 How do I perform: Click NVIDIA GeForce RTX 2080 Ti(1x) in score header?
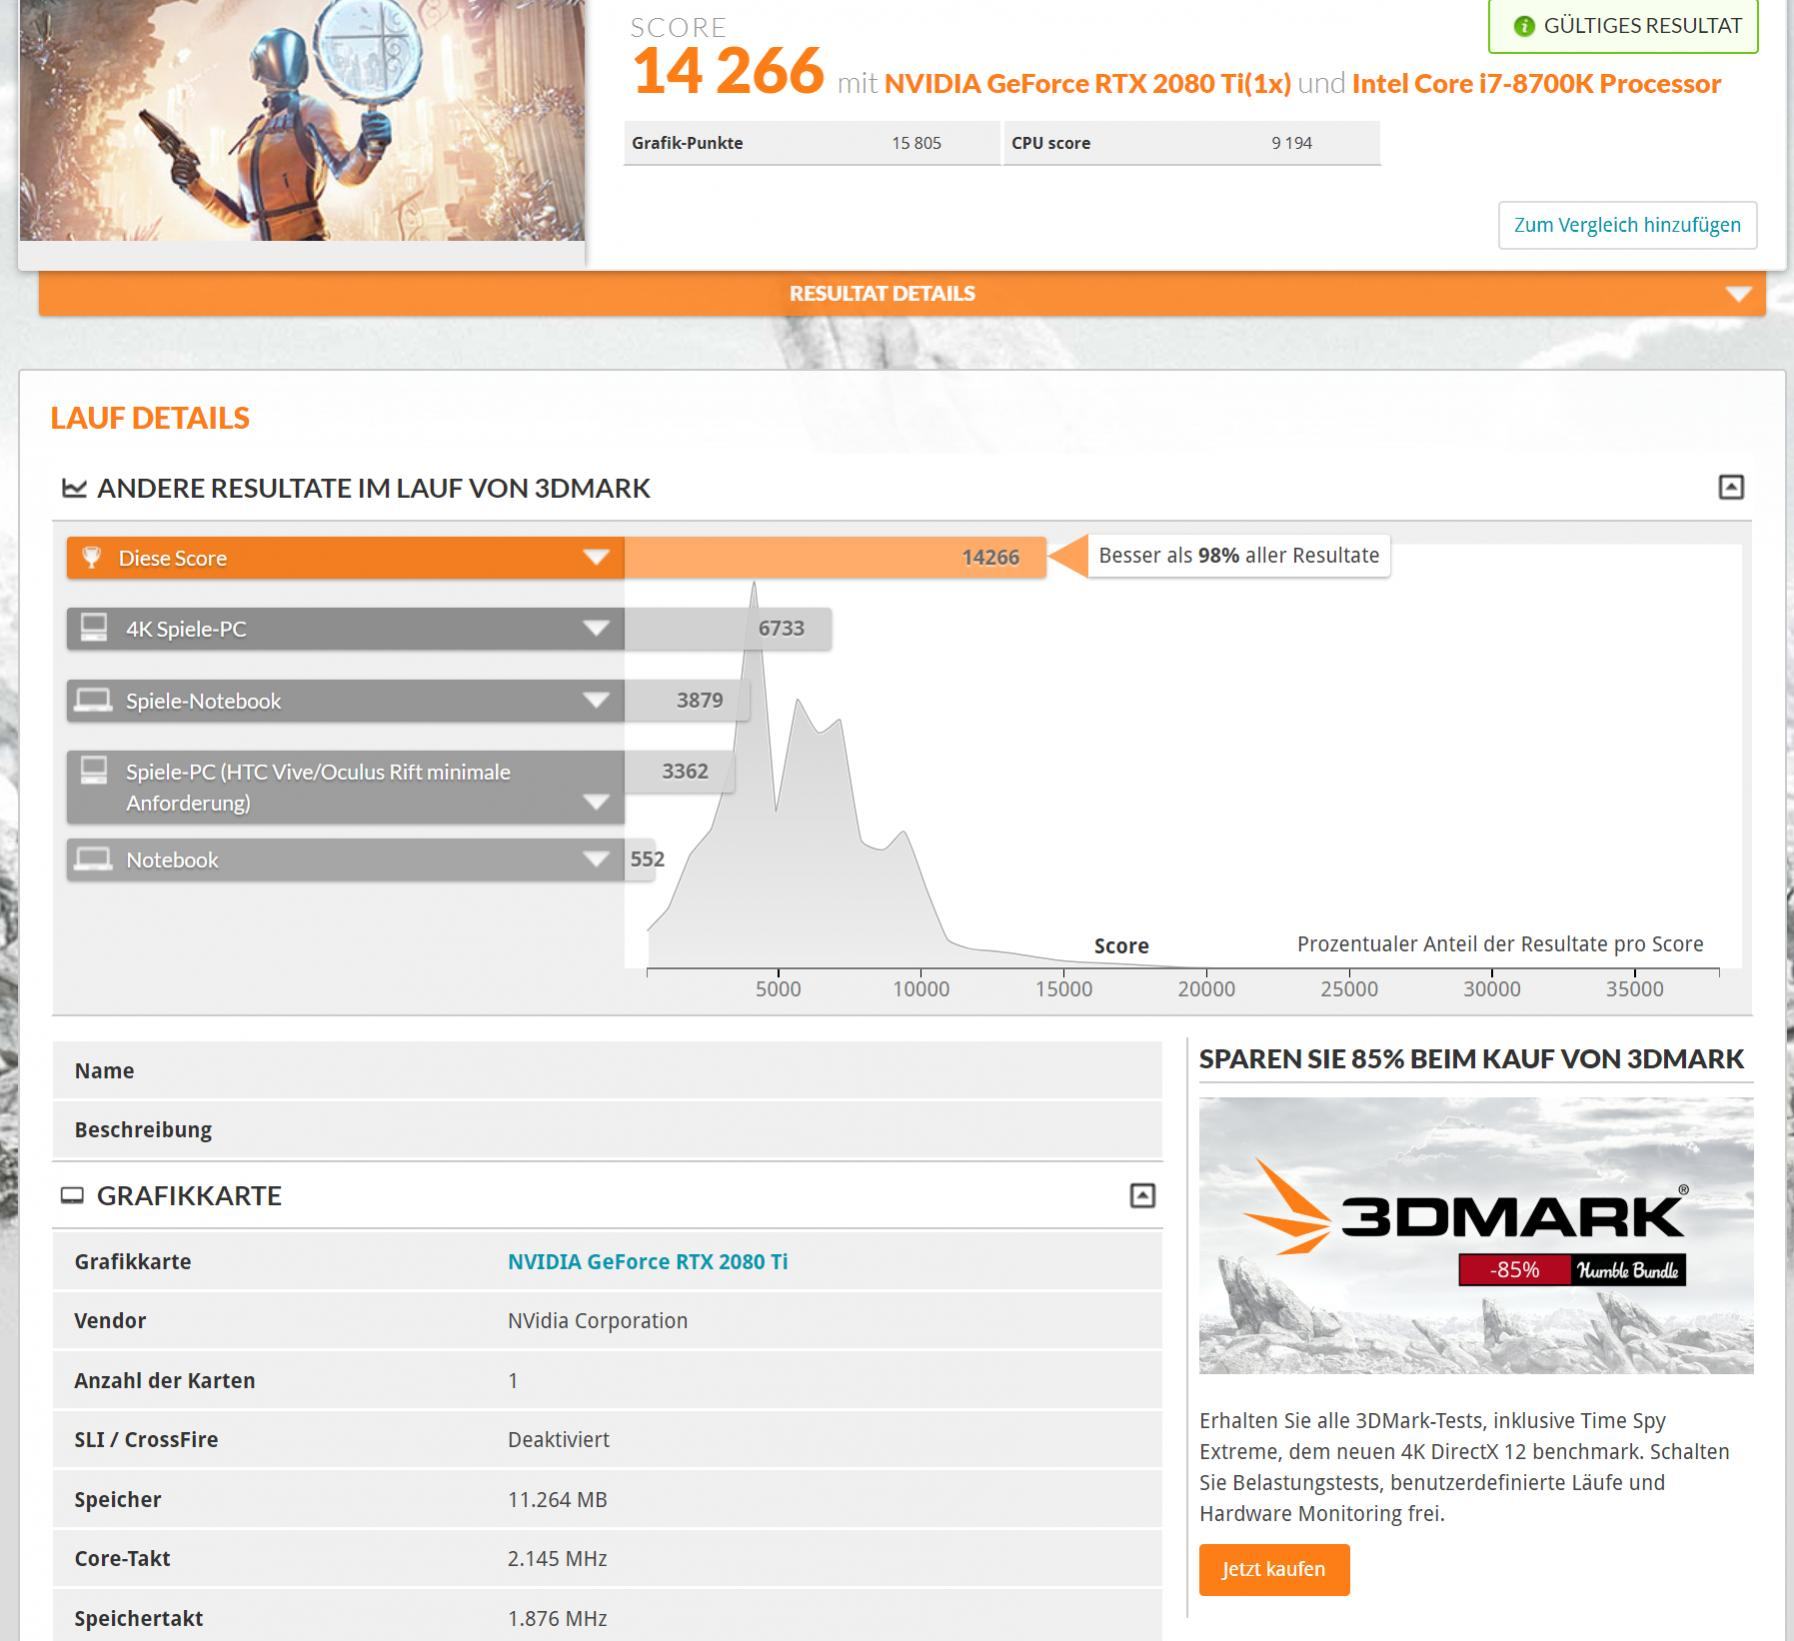1087,83
